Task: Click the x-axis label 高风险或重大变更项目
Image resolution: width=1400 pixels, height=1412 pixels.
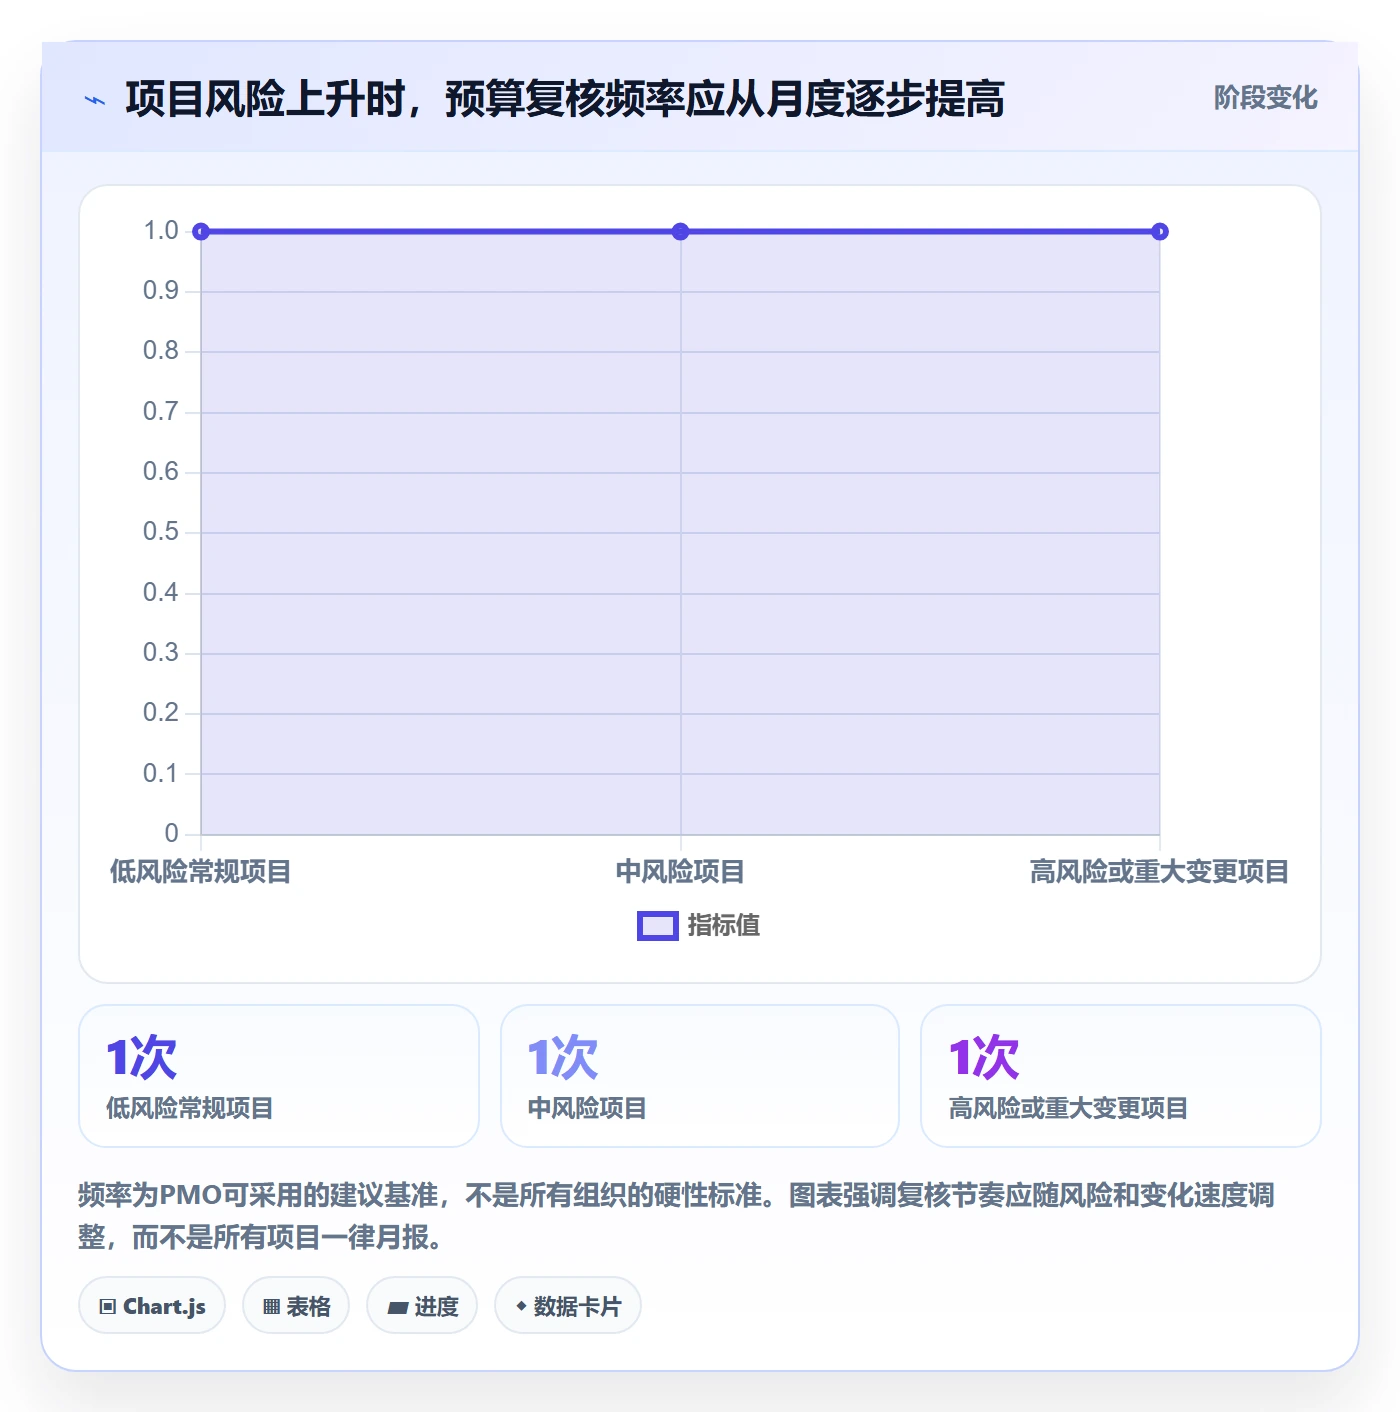Action: click(1160, 872)
